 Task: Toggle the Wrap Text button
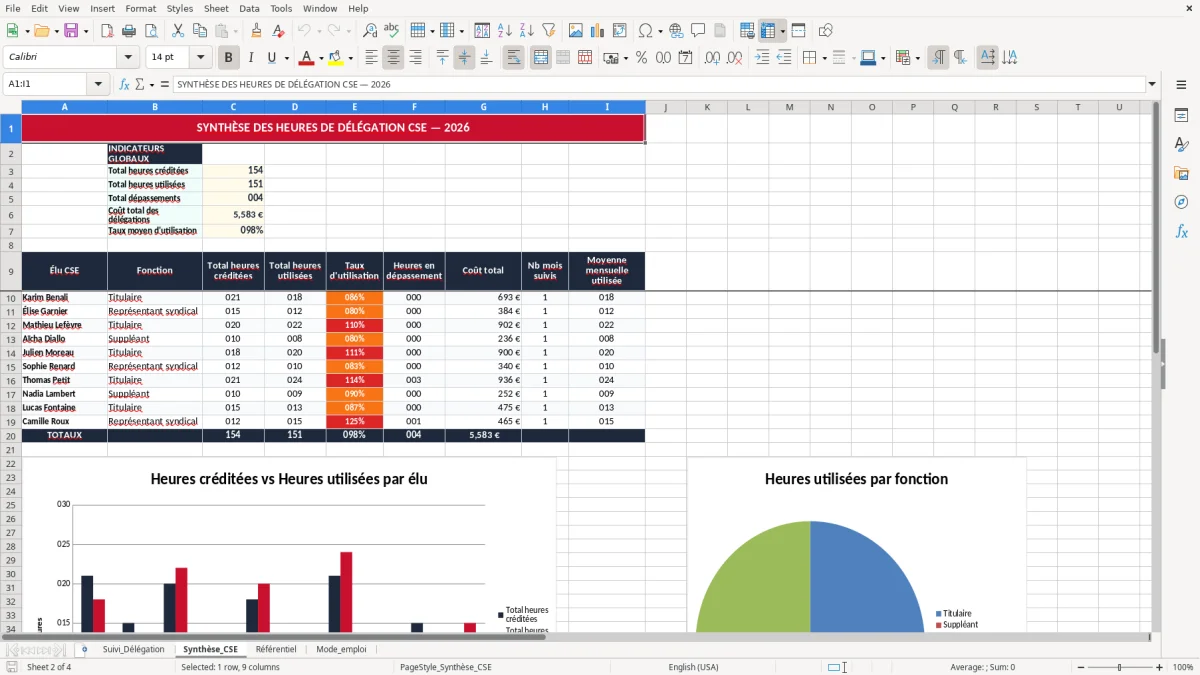(x=513, y=58)
